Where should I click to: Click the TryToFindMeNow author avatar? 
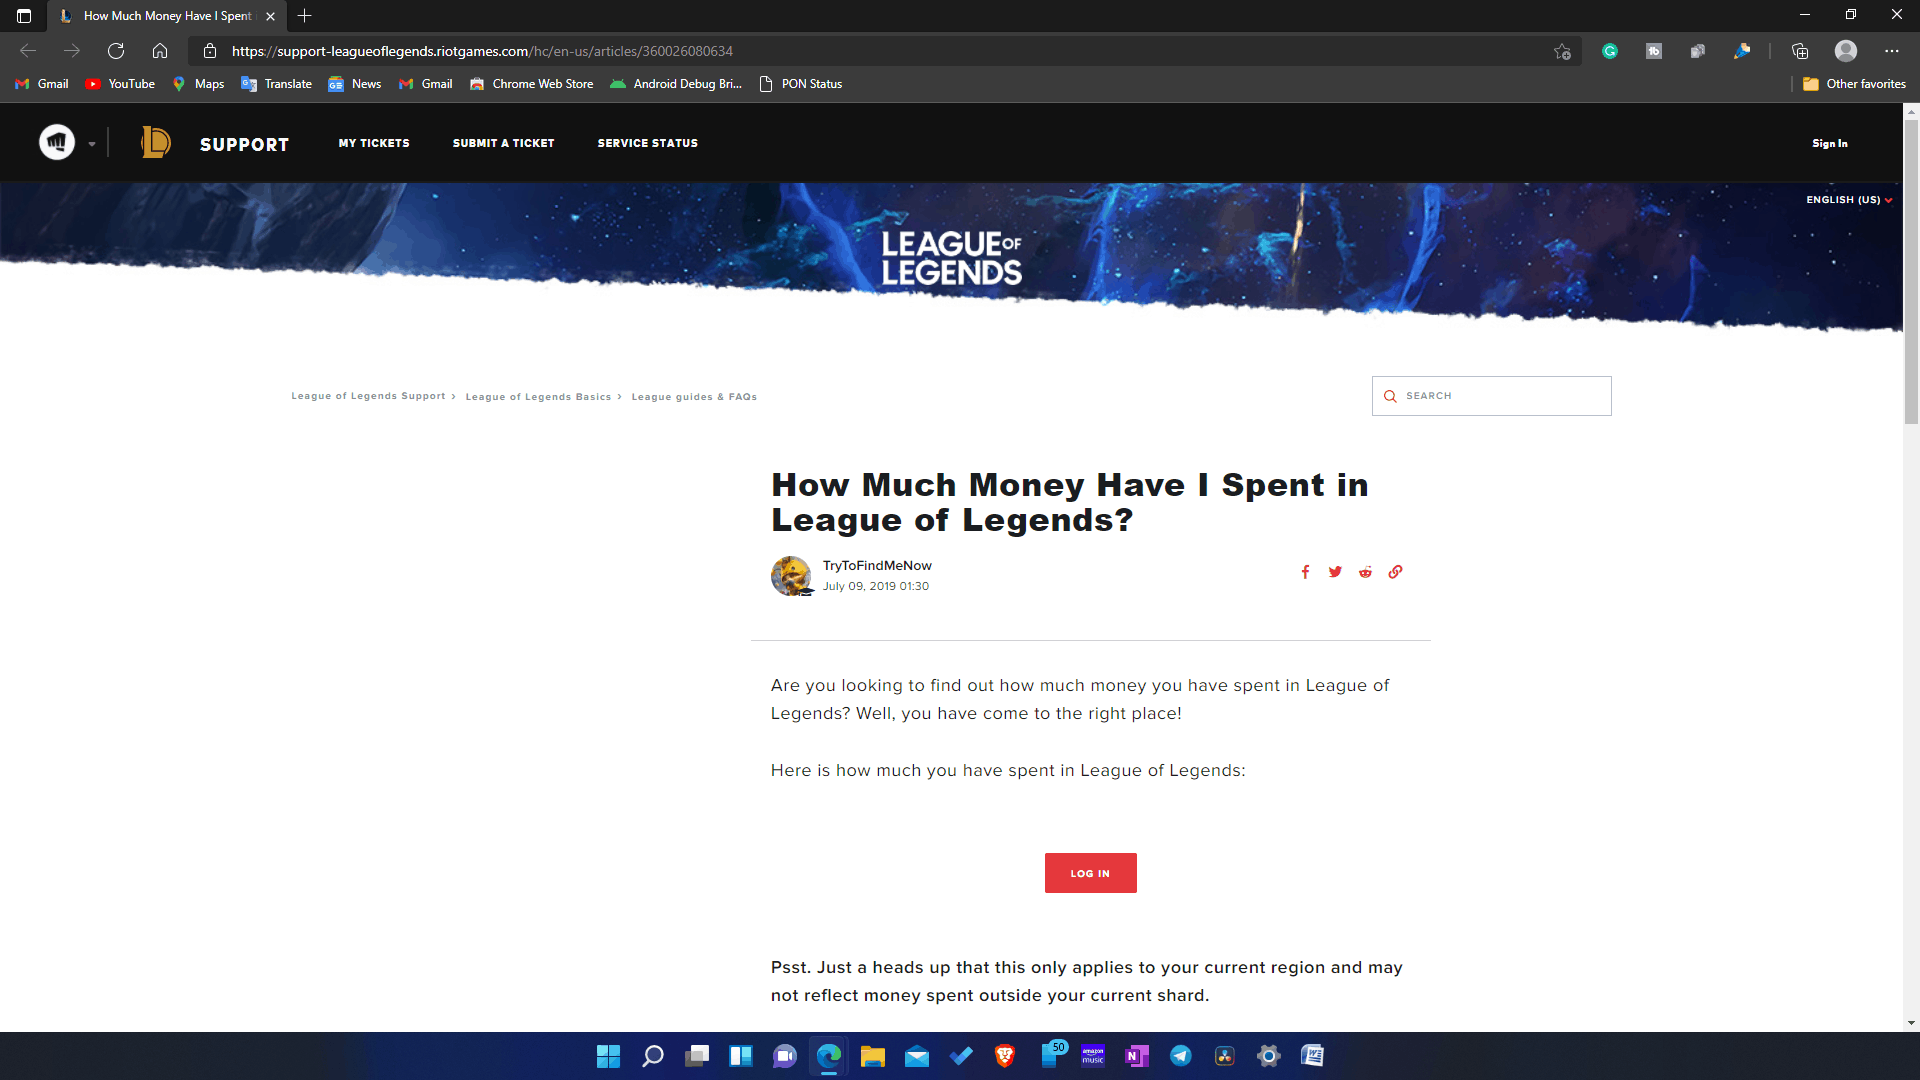coord(791,575)
